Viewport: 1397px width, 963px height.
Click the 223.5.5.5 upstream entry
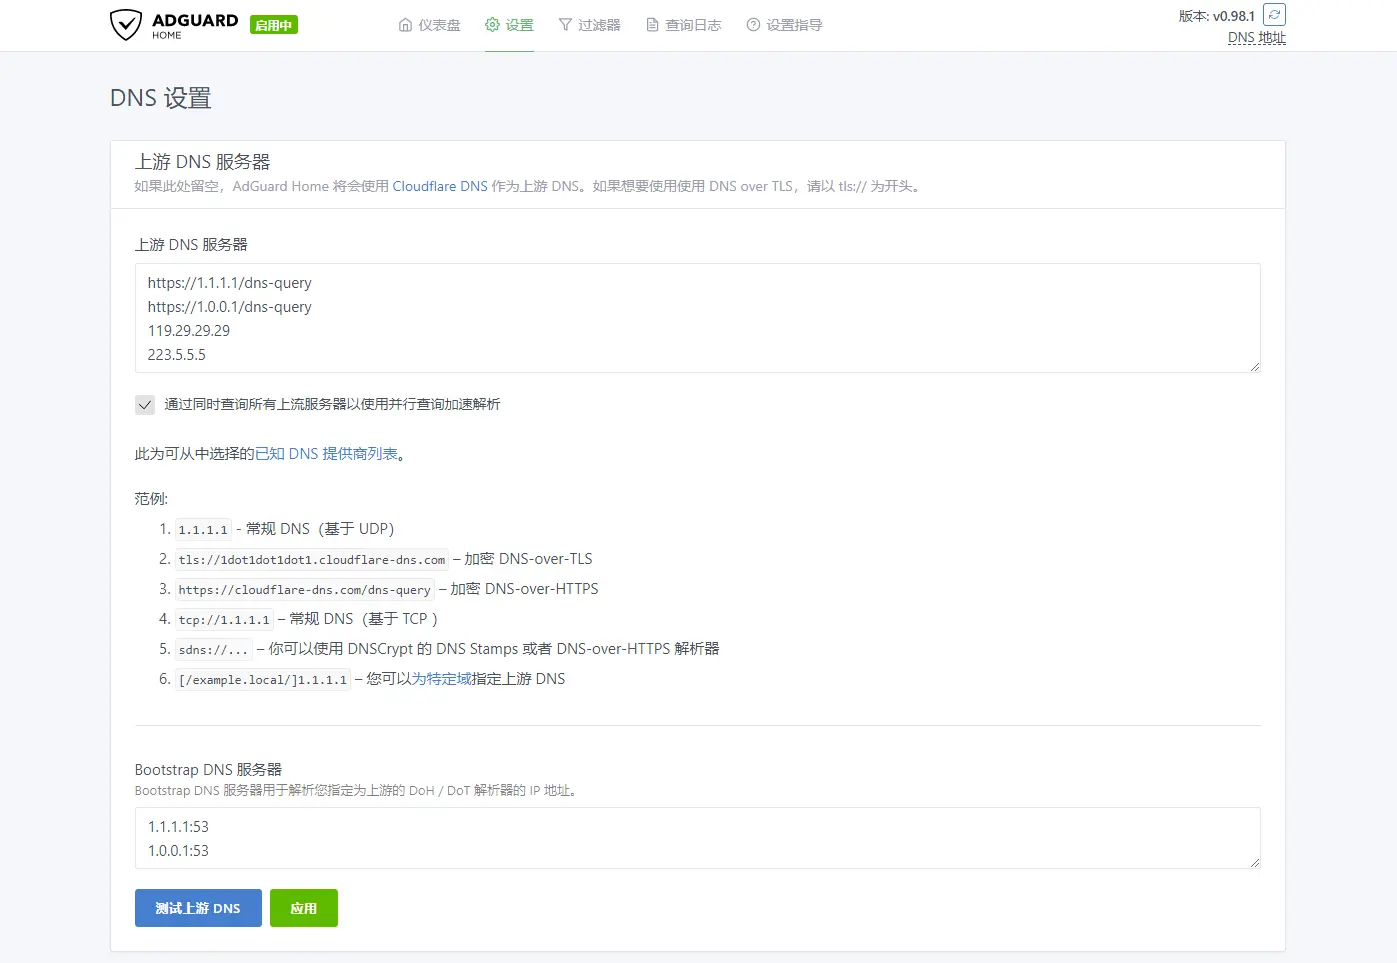point(176,355)
